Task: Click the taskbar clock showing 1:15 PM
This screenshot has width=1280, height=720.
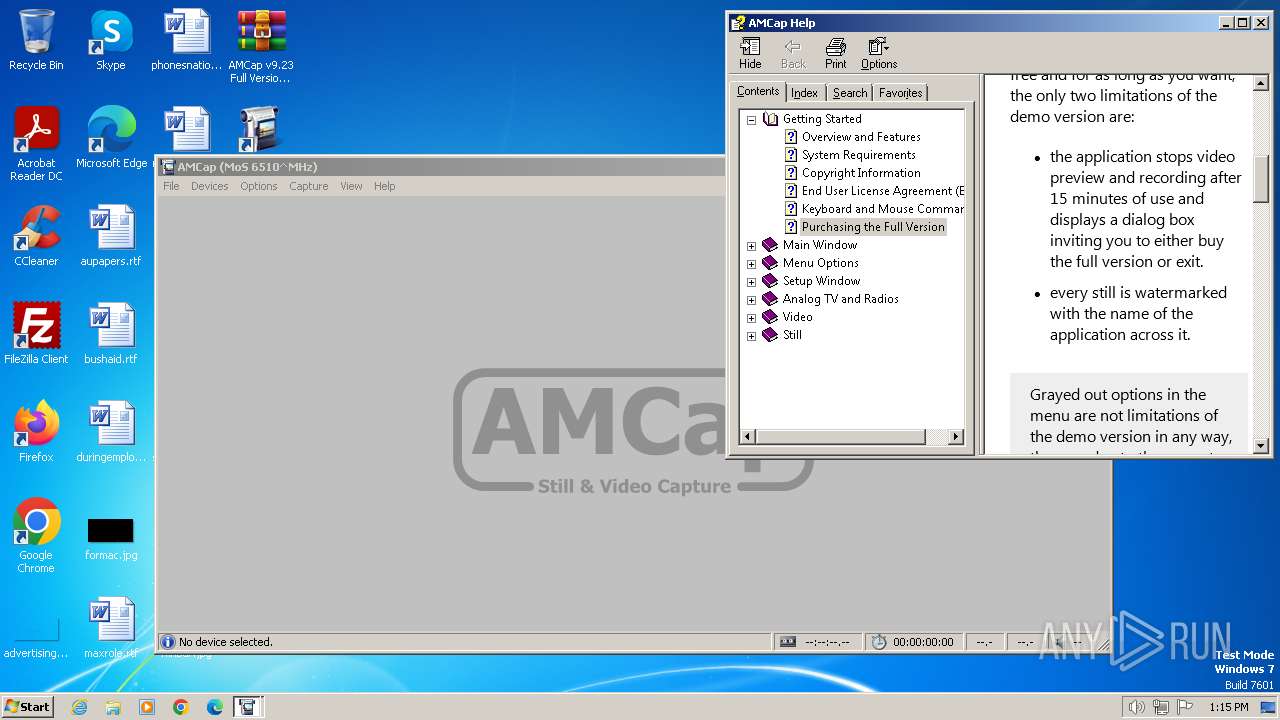Action: pos(1229,707)
